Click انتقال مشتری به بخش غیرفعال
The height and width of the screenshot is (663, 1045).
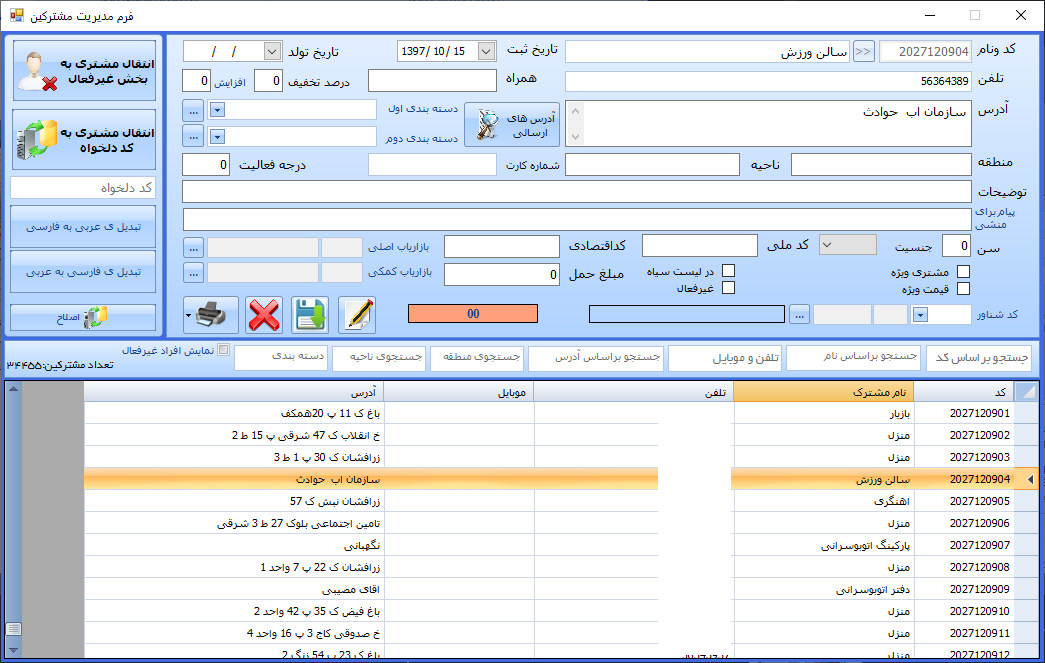(x=84, y=70)
